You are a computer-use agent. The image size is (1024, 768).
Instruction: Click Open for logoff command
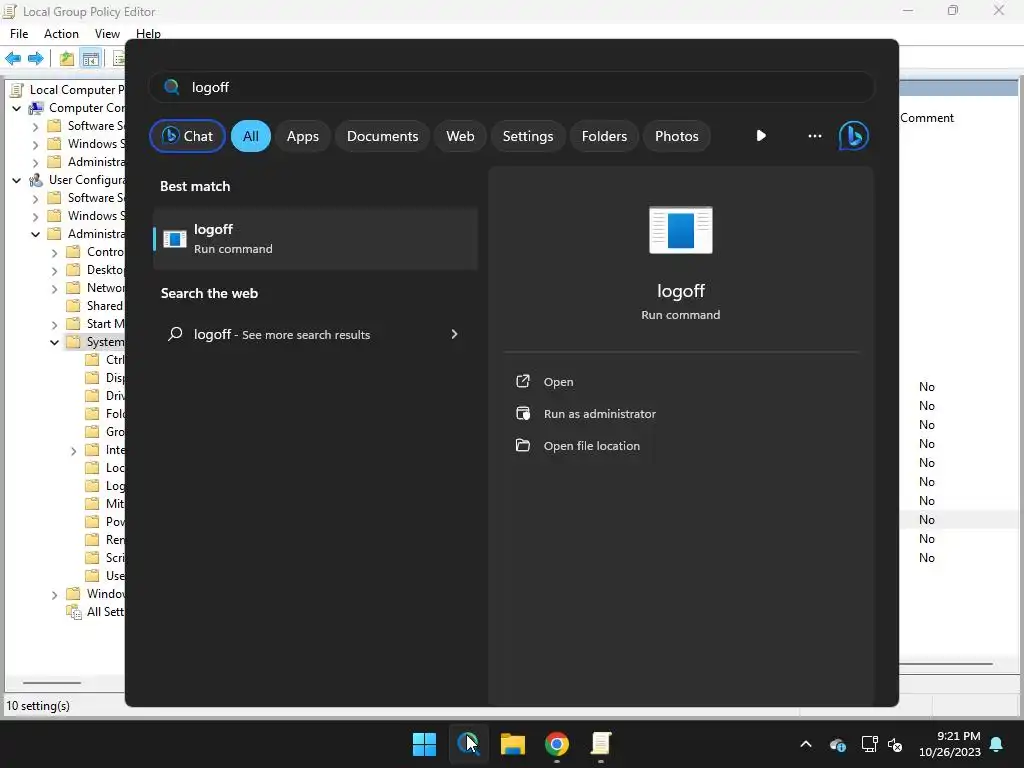pos(558,382)
